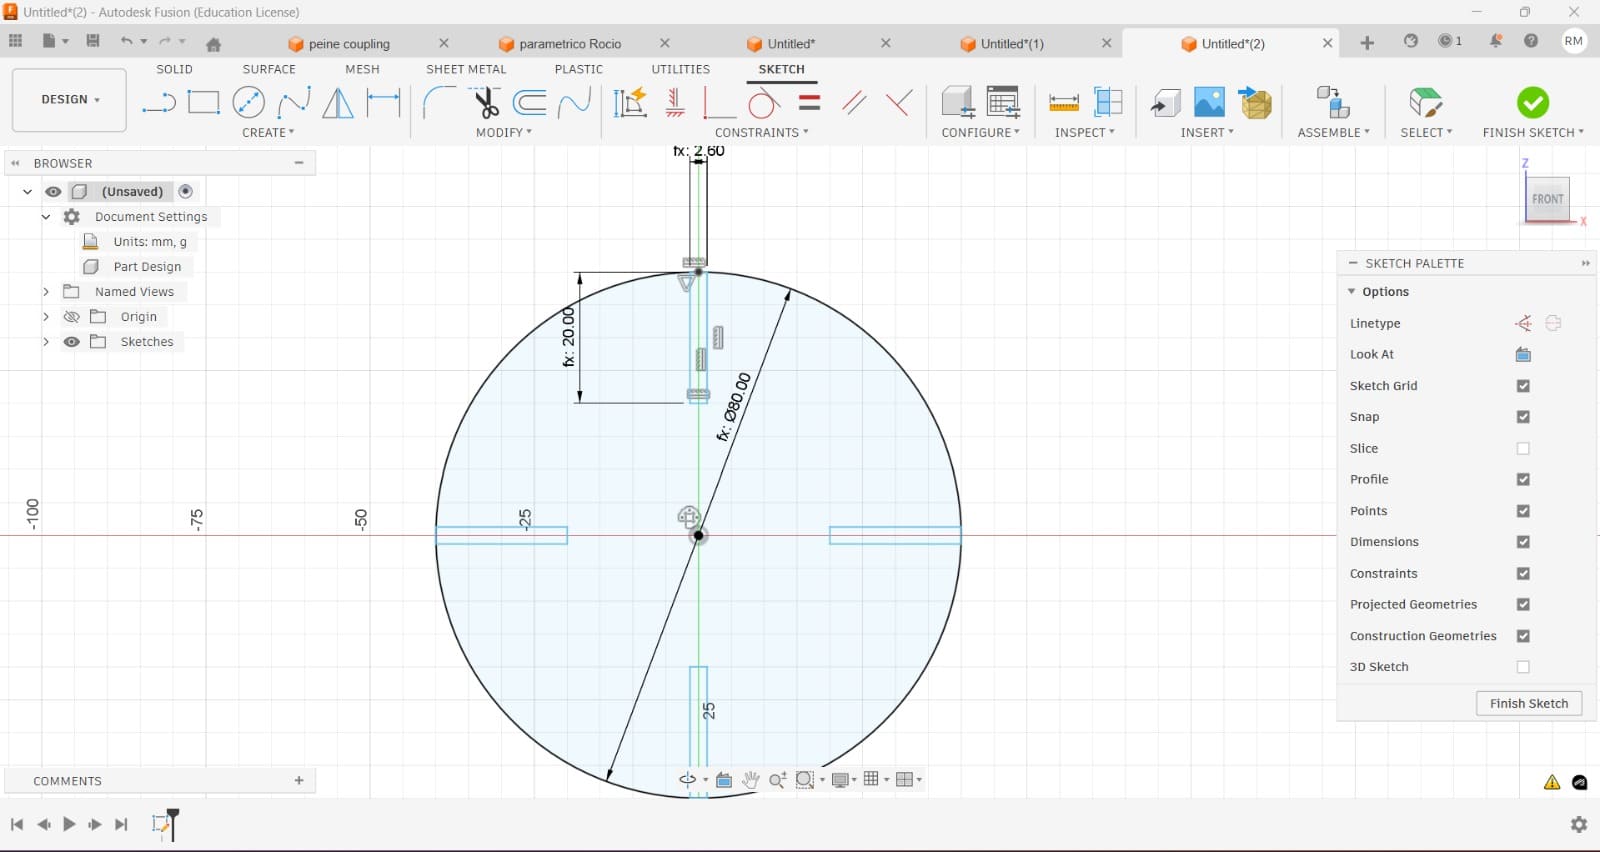
Task: Click the Horizontal/Vertical constraint icon
Action: [675, 102]
